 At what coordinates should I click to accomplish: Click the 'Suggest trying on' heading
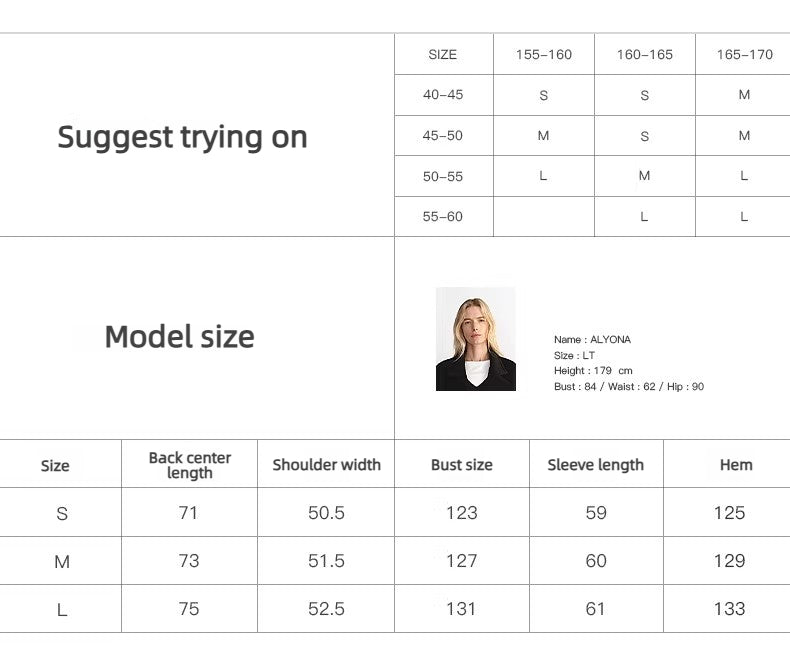[182, 137]
